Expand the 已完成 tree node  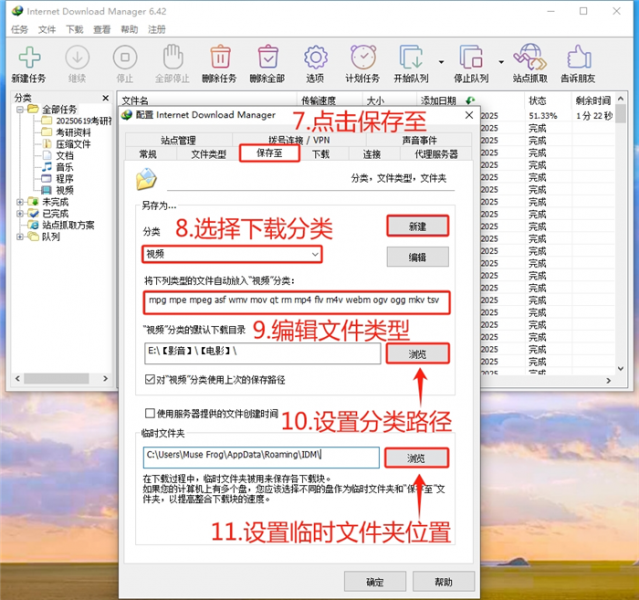pyautogui.click(x=20, y=213)
